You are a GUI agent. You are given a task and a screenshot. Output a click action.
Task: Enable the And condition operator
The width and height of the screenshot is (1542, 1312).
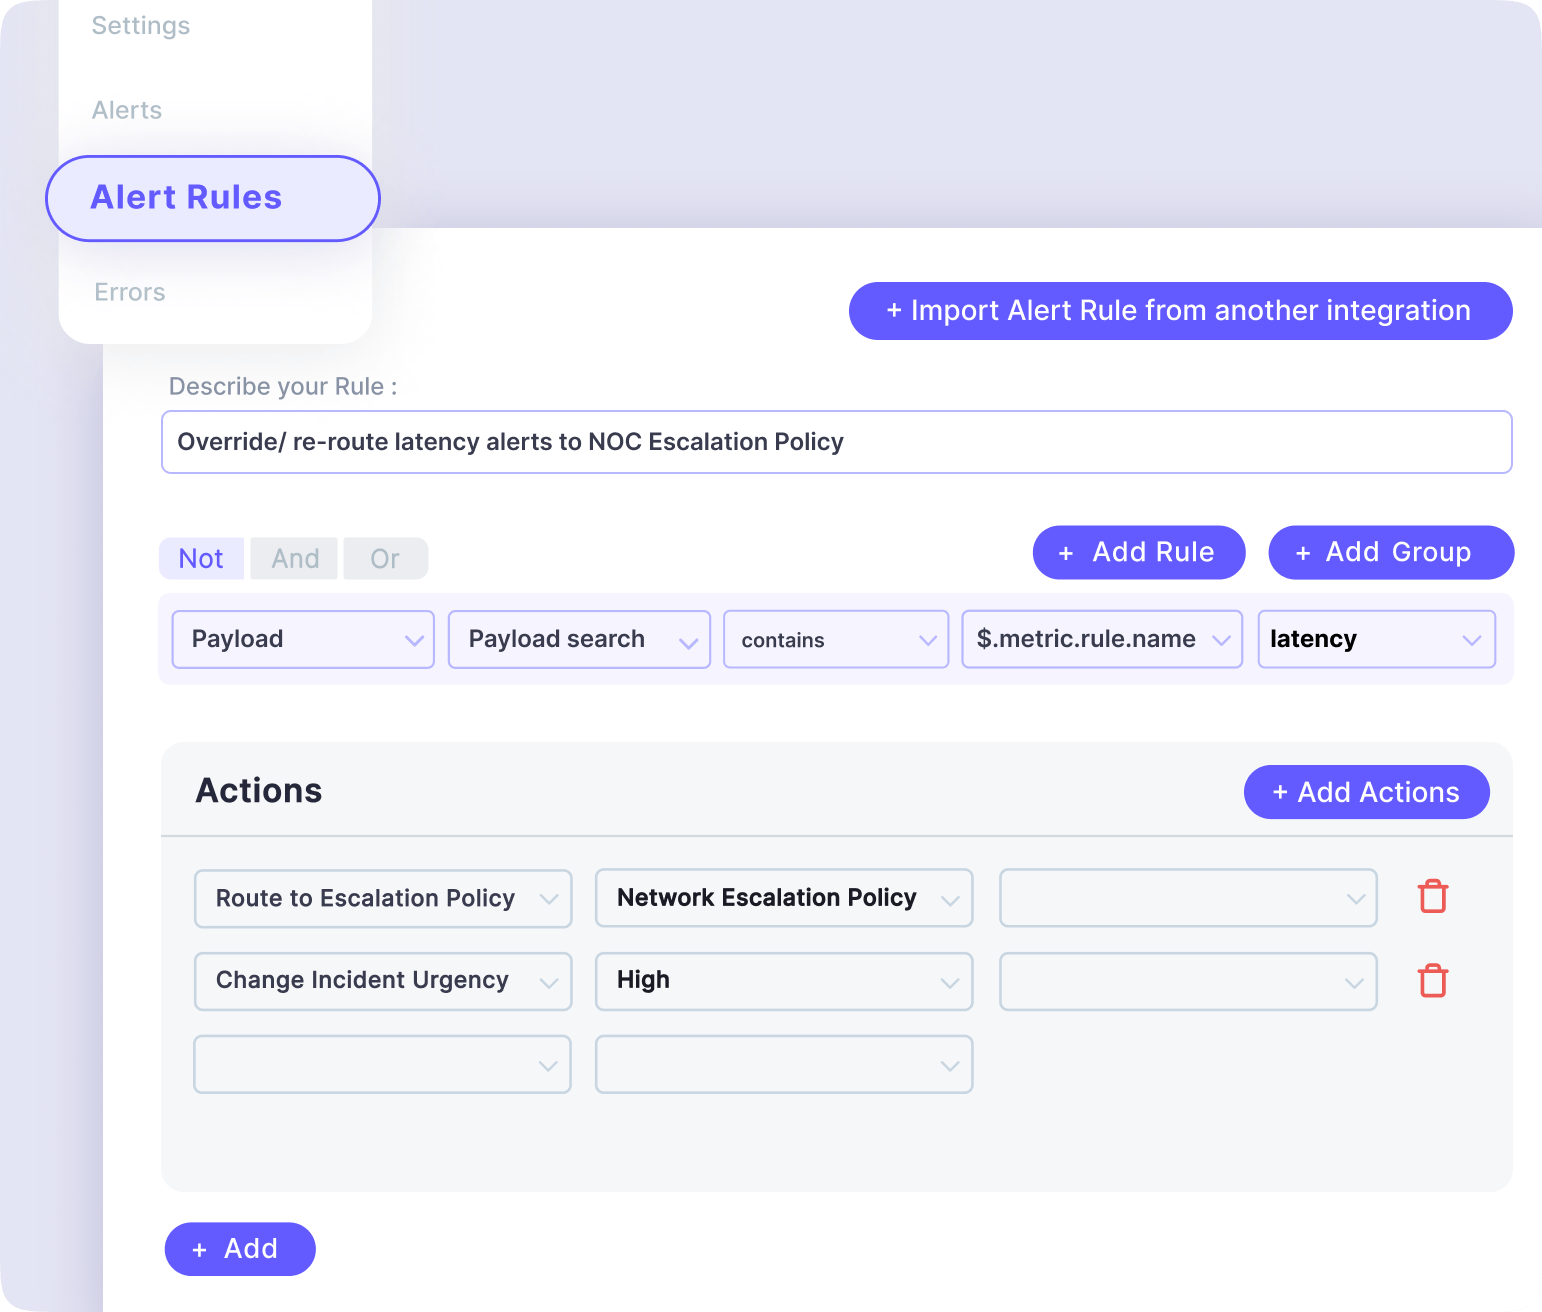(x=293, y=558)
